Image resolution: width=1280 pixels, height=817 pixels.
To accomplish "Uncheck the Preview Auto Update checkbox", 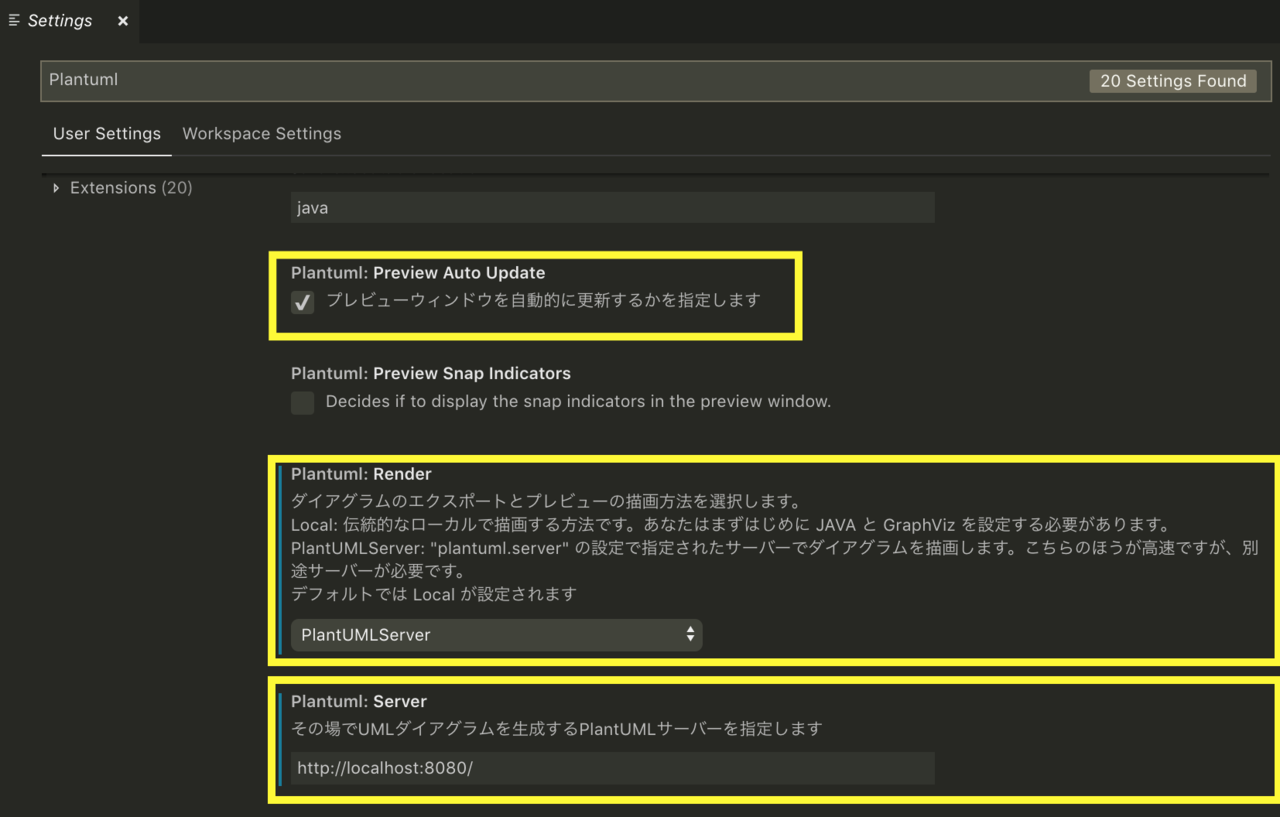I will pyautogui.click(x=303, y=302).
